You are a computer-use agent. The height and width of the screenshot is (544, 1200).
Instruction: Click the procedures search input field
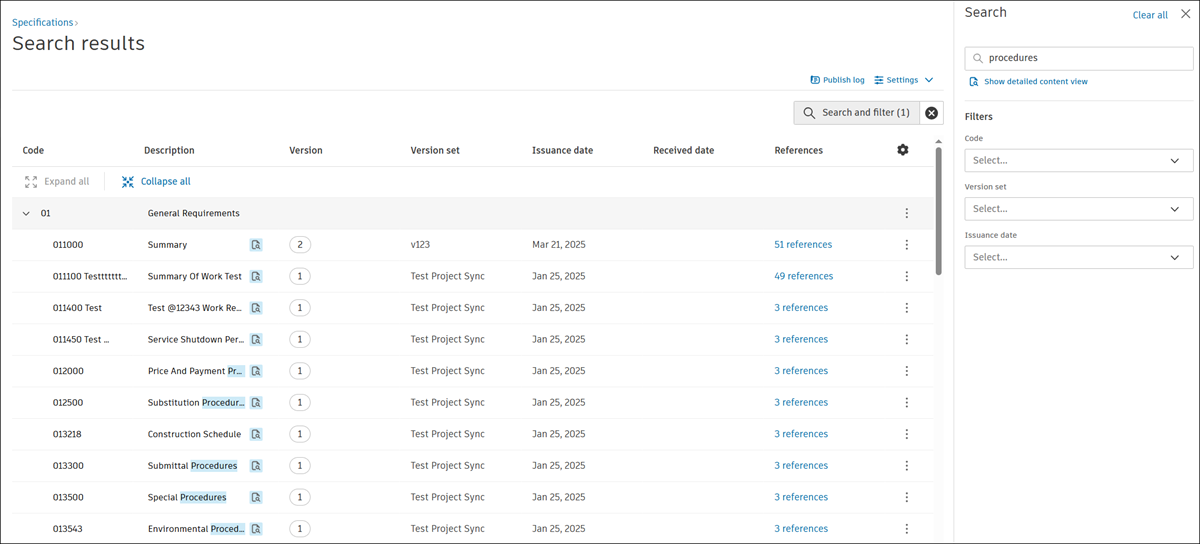[x=1085, y=58]
